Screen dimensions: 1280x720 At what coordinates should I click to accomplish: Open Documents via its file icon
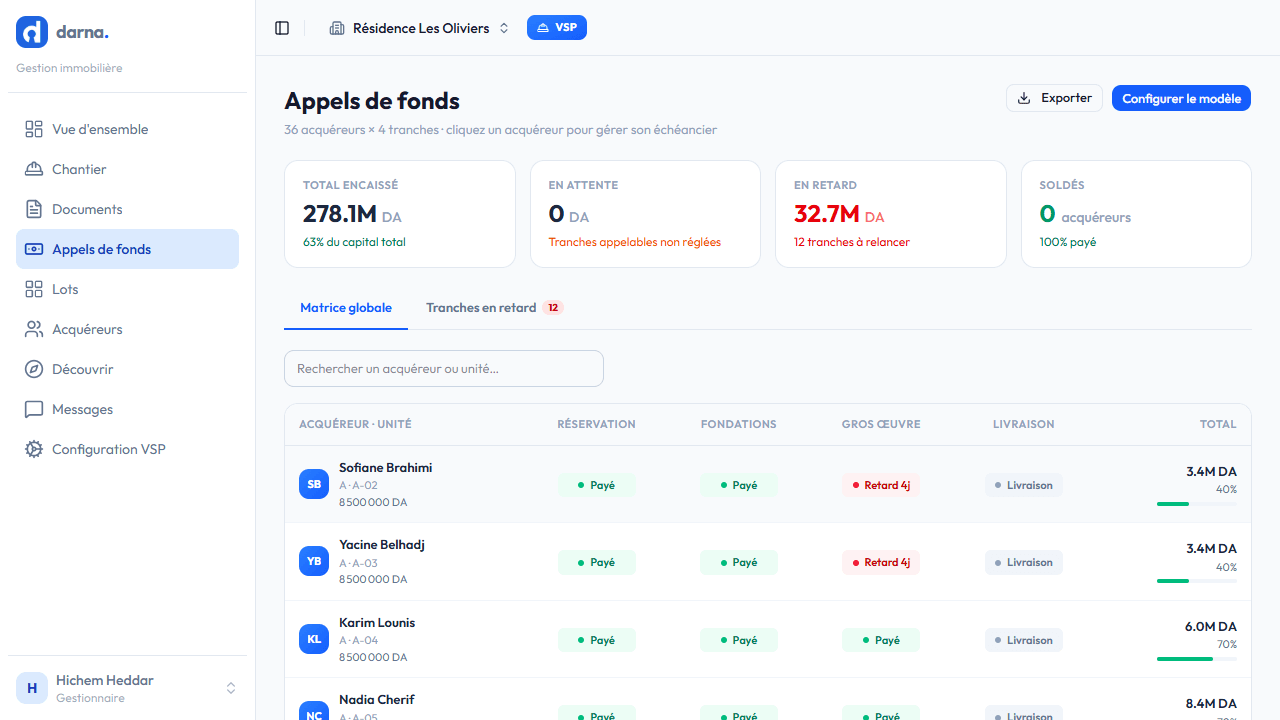34,209
